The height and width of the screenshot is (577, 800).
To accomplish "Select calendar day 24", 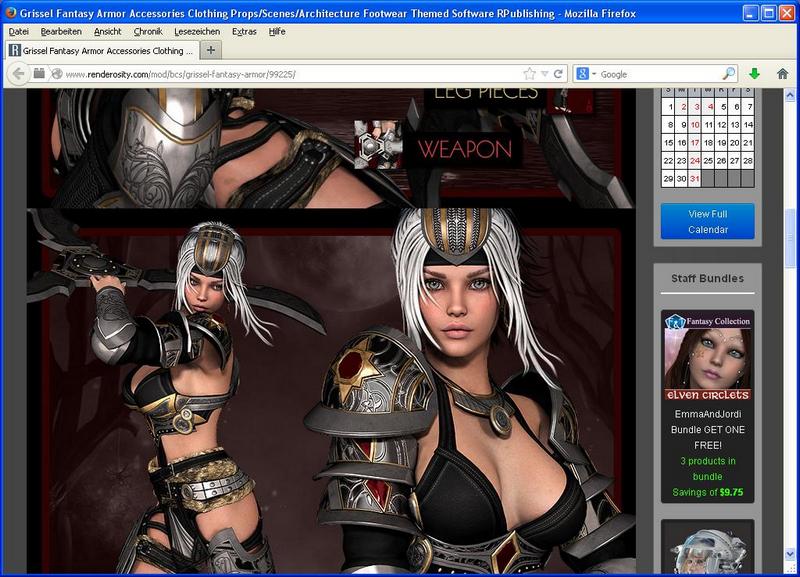I will click(695, 161).
